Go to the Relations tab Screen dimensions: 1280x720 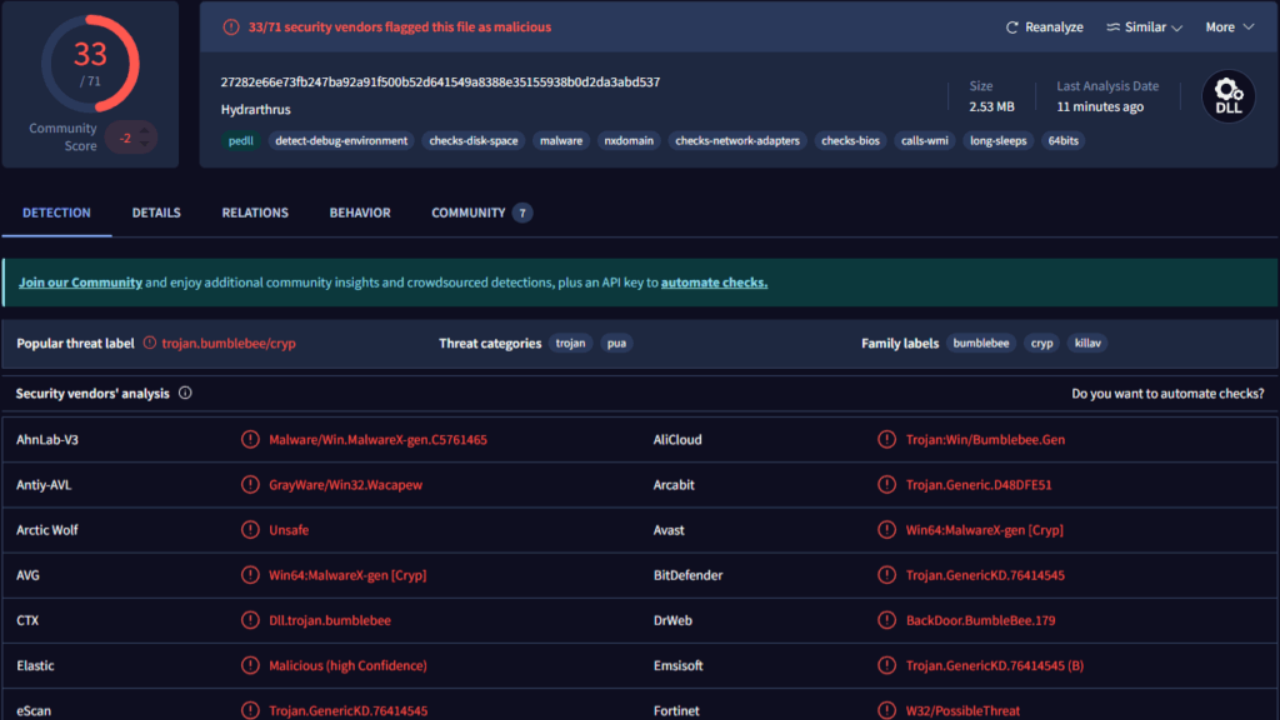point(255,213)
